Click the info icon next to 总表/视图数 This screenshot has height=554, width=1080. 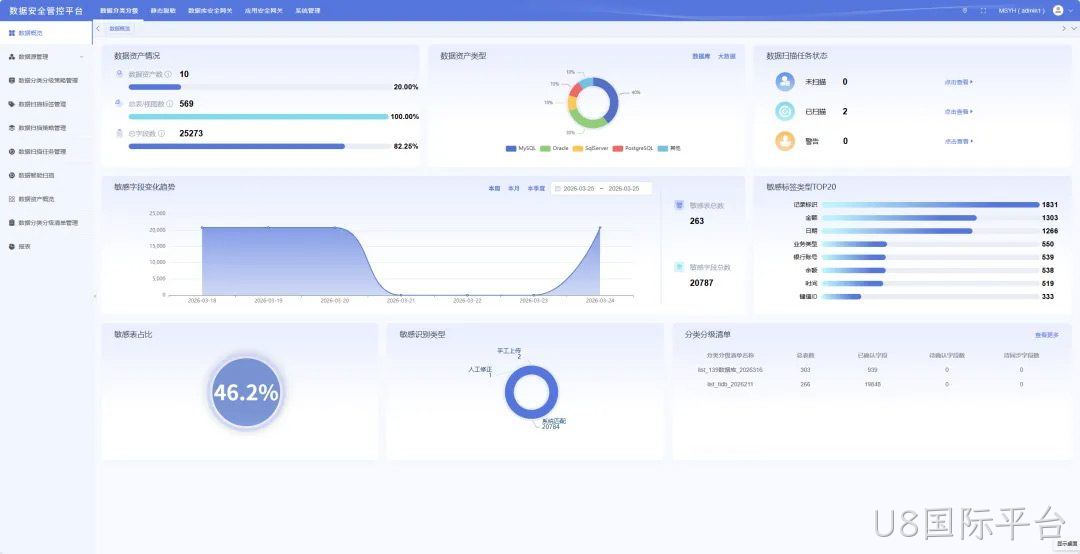170,104
